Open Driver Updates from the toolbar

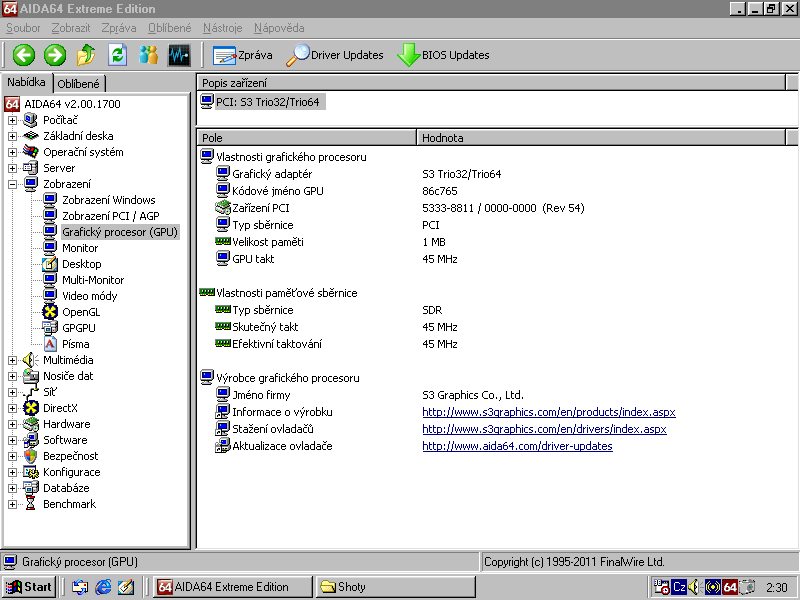[x=335, y=55]
